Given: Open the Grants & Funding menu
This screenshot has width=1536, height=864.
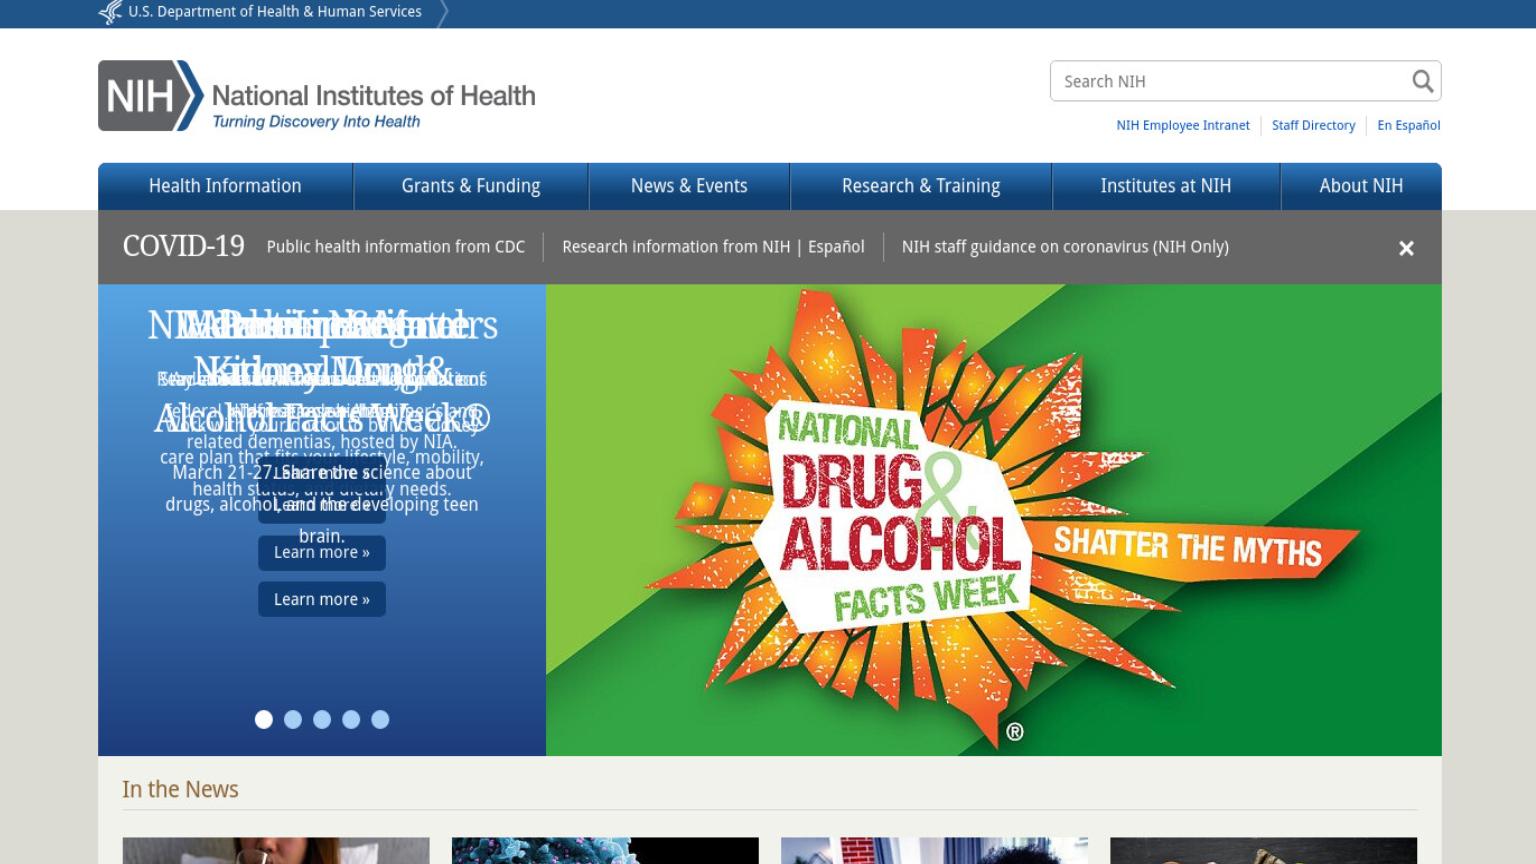Looking at the screenshot, I should (x=471, y=186).
